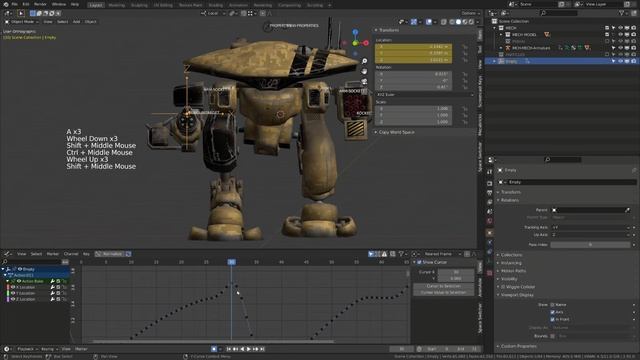
Task: Expand the Custom Properties panel
Action: pyautogui.click(x=518, y=346)
